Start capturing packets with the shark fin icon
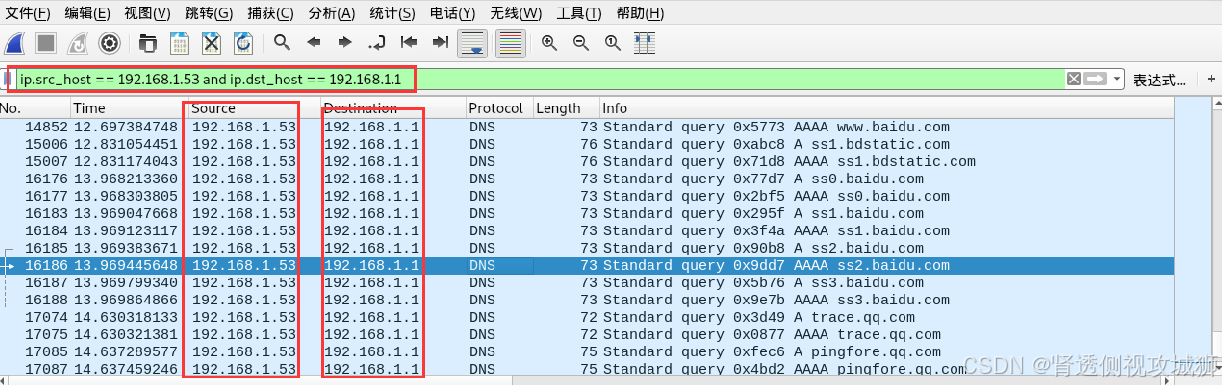 pyautogui.click(x=15, y=42)
